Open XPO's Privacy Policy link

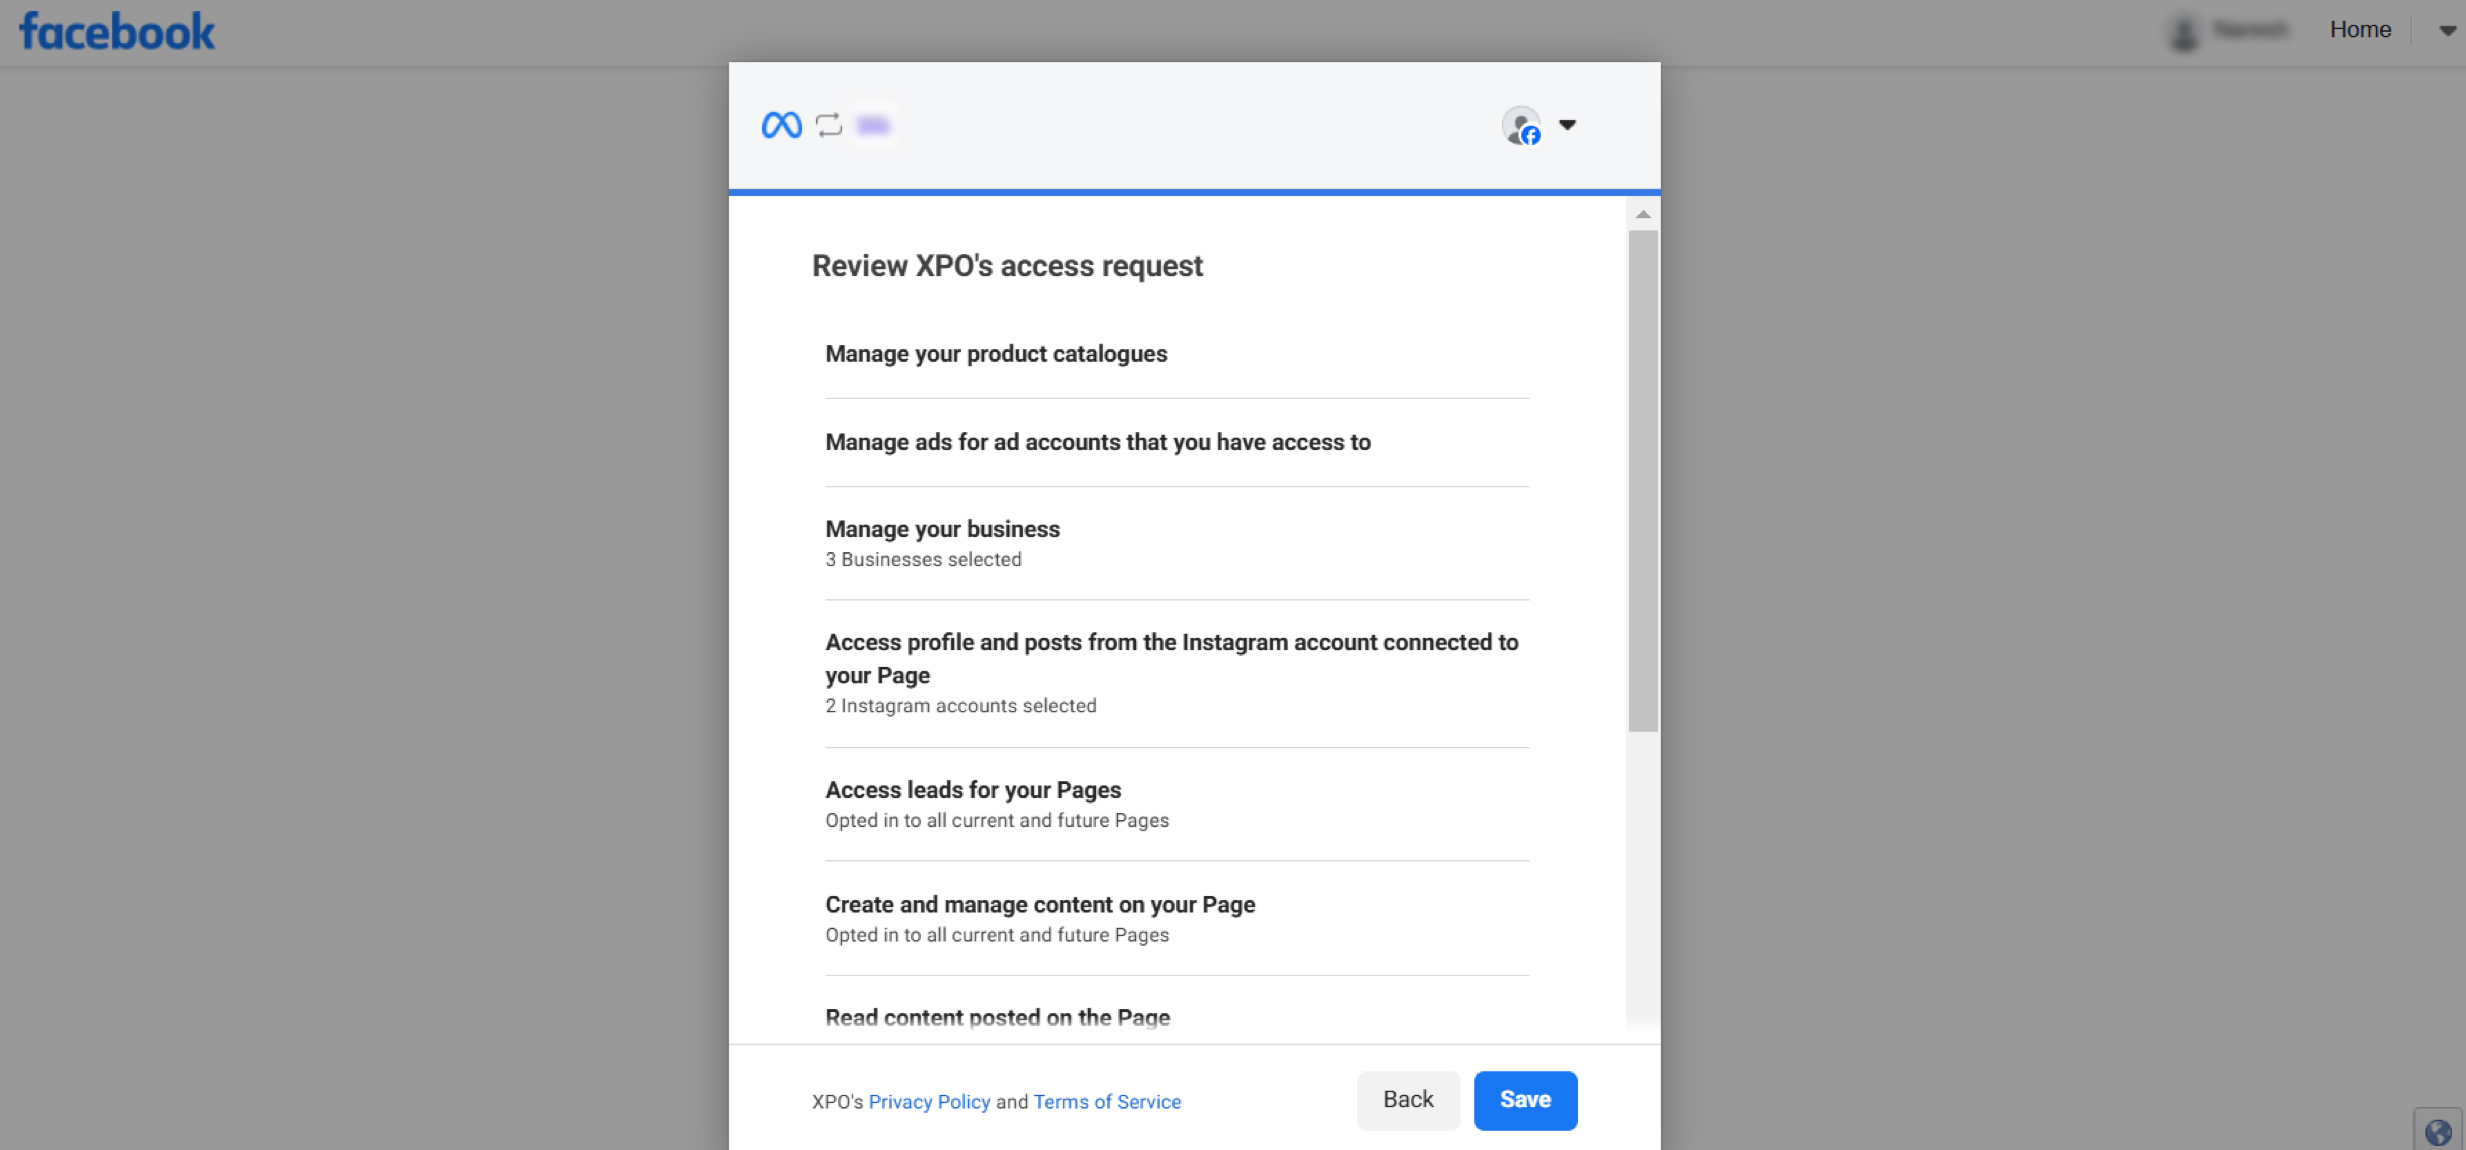tap(929, 1101)
